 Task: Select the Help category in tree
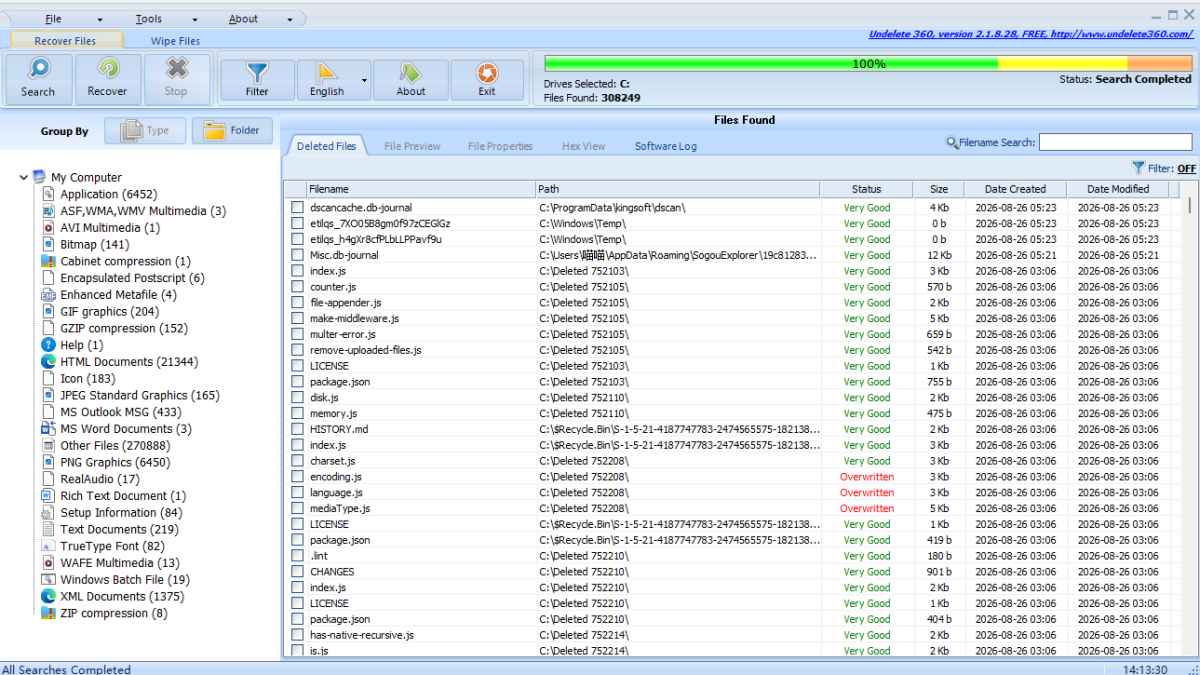tap(81, 345)
